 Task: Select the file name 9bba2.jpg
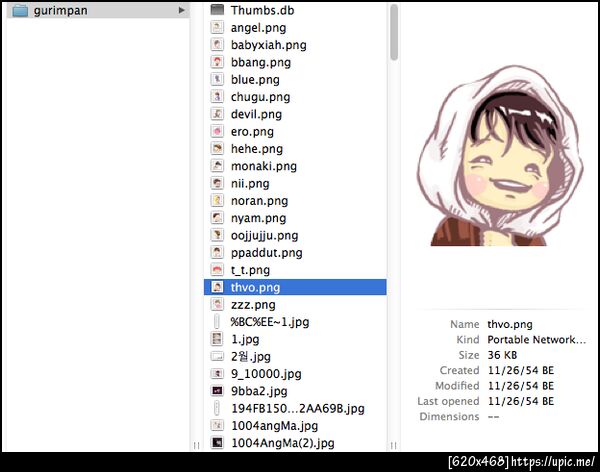point(259,391)
